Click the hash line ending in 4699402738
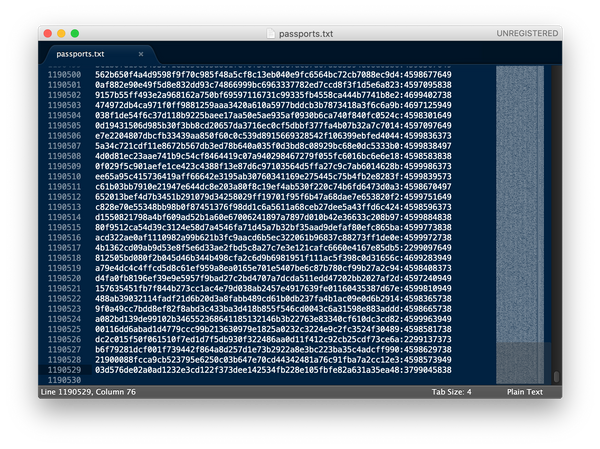This screenshot has width=600, height=449. [273, 95]
